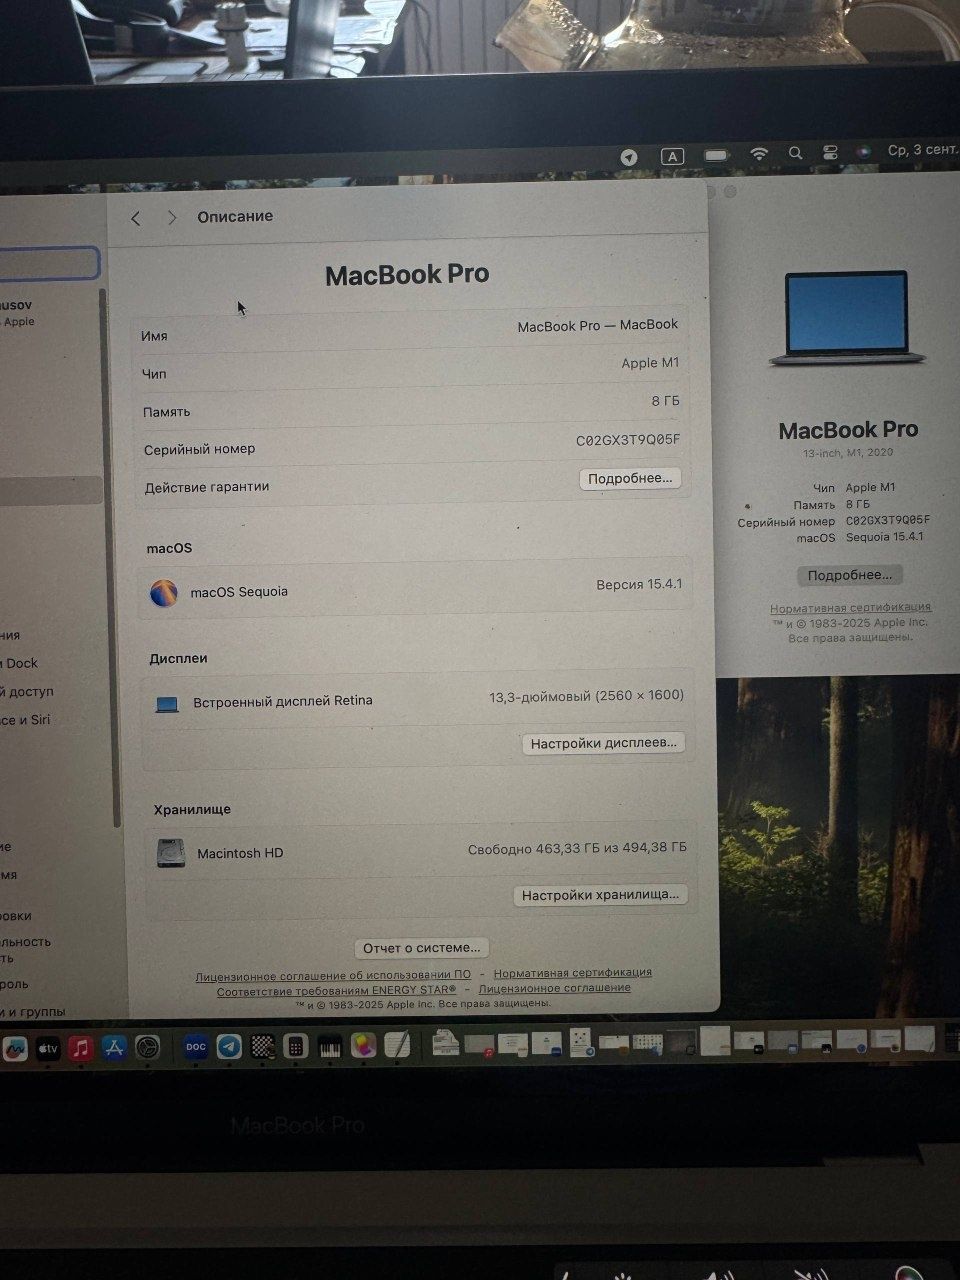Open Соответствие требованиям ENERGY STAR link

pos(336,991)
